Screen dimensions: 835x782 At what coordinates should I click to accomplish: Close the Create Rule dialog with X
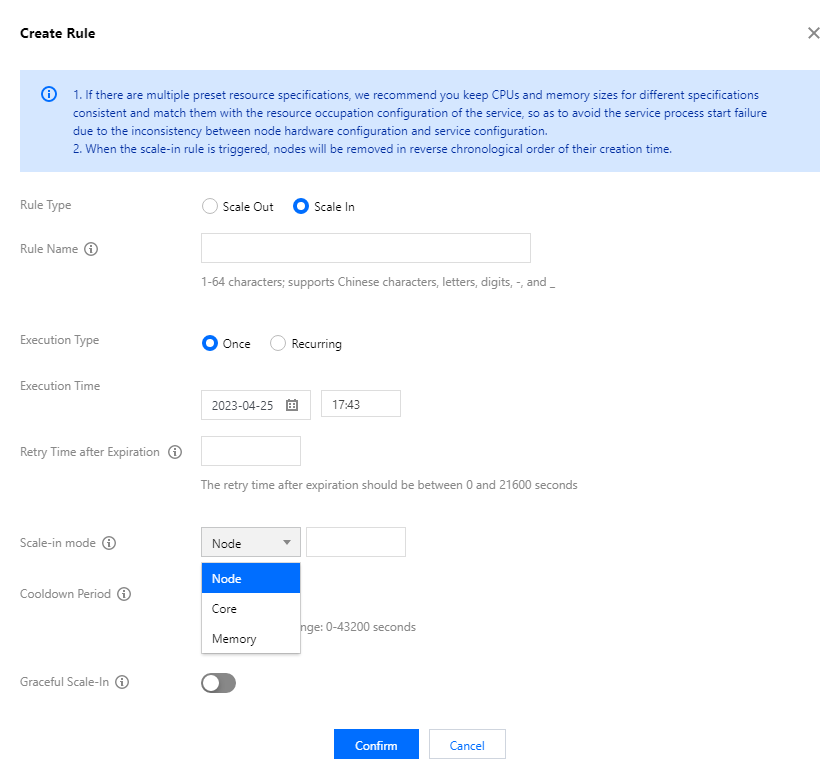[813, 33]
